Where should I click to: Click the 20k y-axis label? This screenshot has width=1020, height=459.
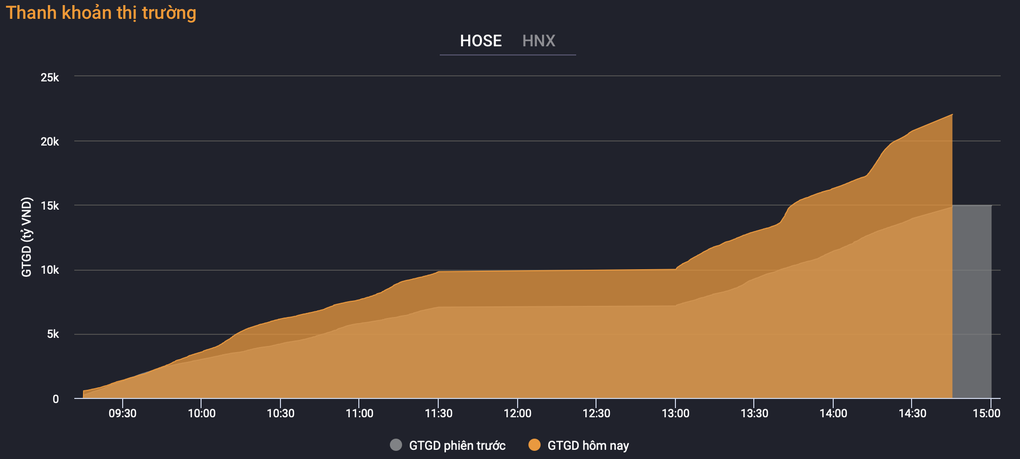click(x=49, y=141)
